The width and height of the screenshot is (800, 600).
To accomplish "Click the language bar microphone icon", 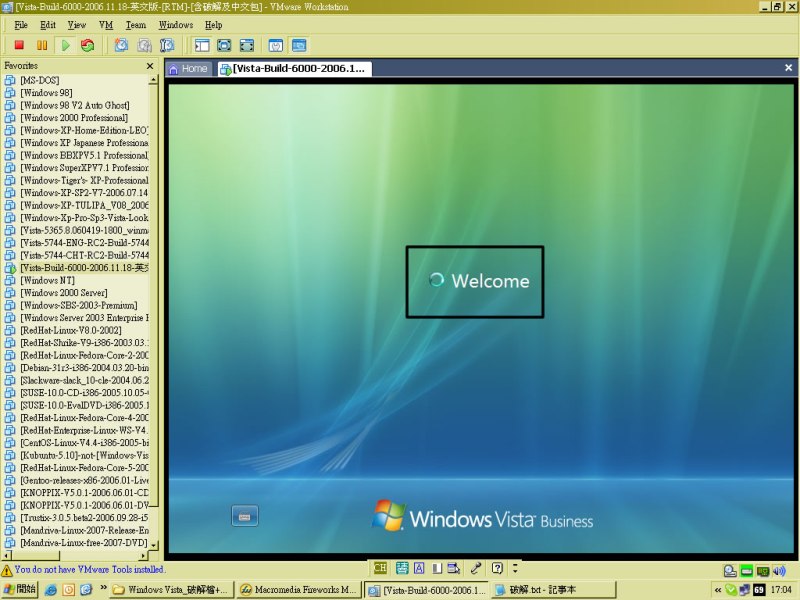I will tap(476, 568).
